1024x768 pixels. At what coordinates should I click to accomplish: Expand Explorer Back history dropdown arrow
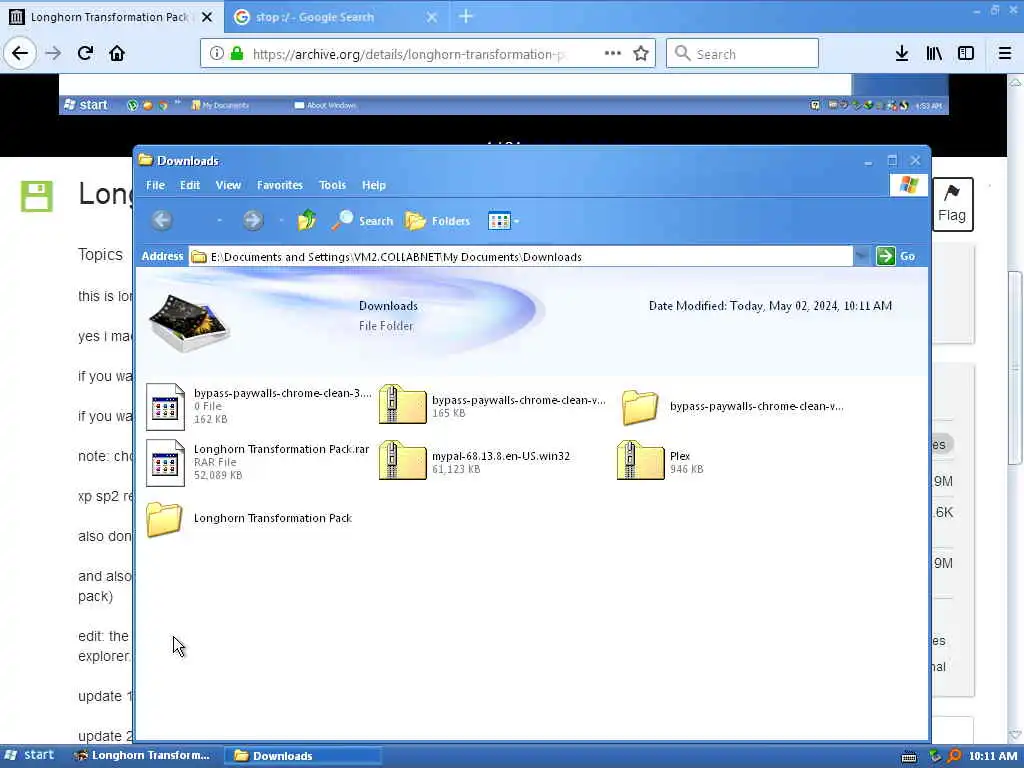219,221
